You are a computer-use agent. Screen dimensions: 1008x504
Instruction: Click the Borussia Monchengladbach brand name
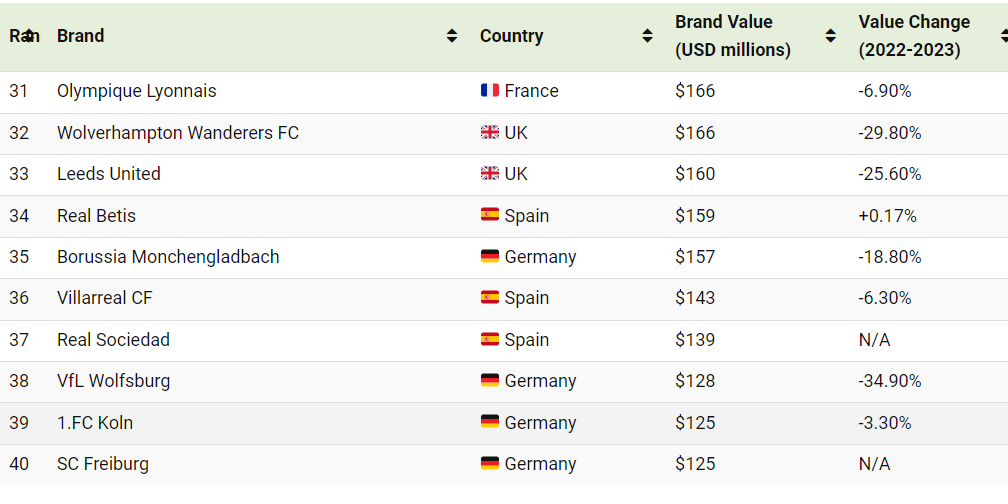(x=168, y=256)
